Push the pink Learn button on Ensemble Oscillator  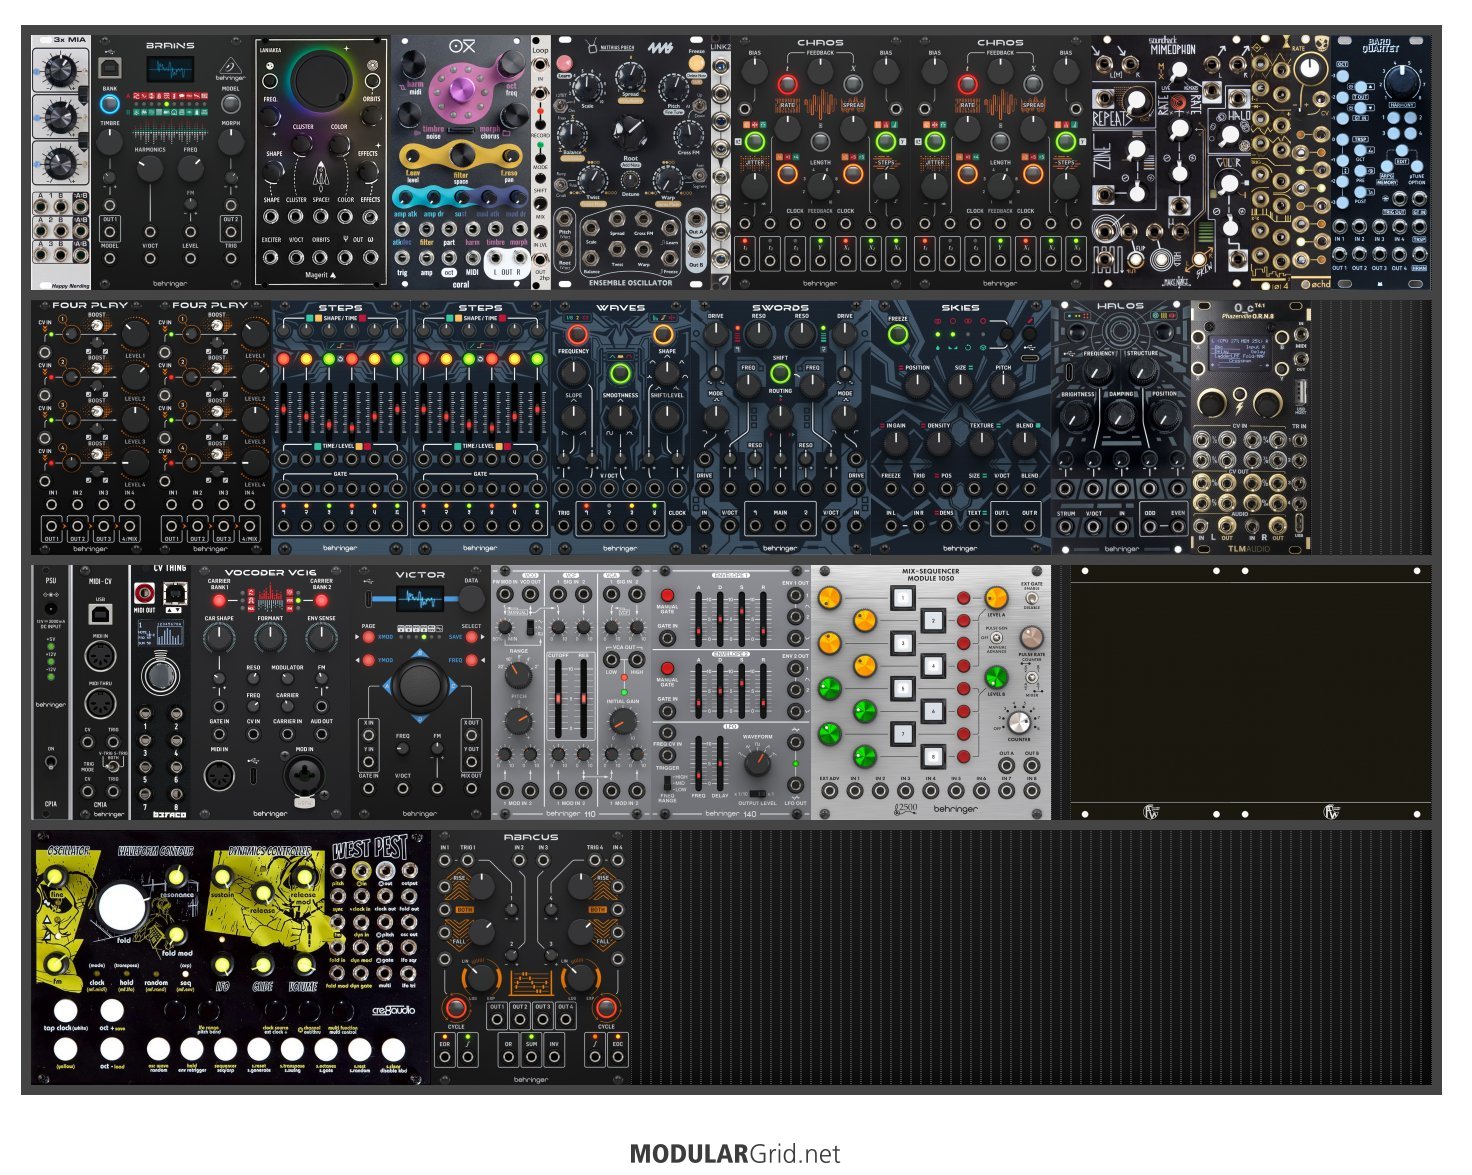pyautogui.click(x=564, y=64)
